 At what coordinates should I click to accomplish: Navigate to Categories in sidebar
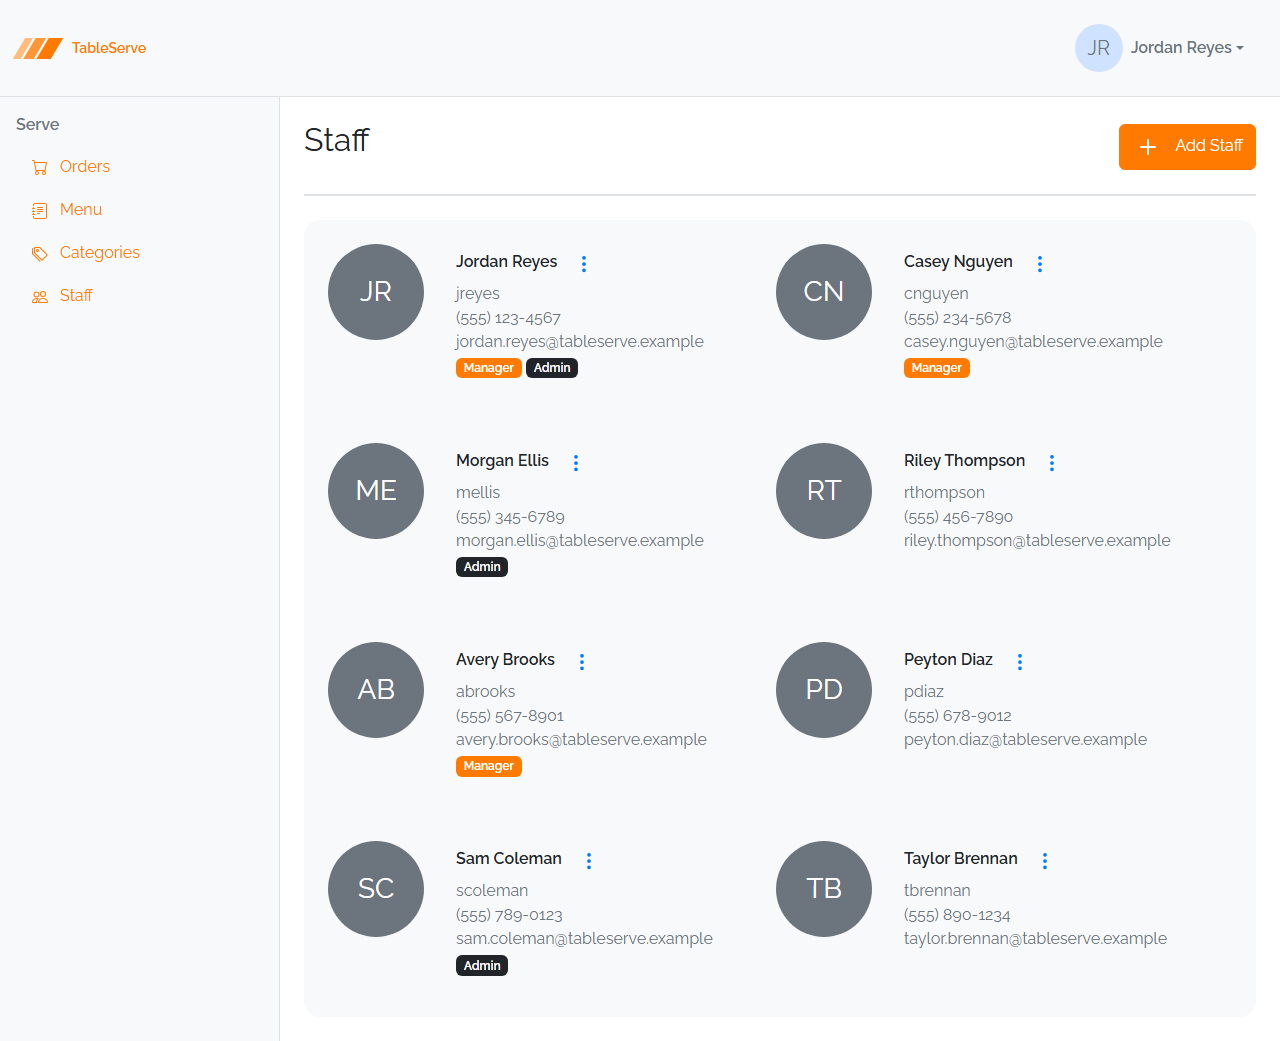tap(100, 253)
